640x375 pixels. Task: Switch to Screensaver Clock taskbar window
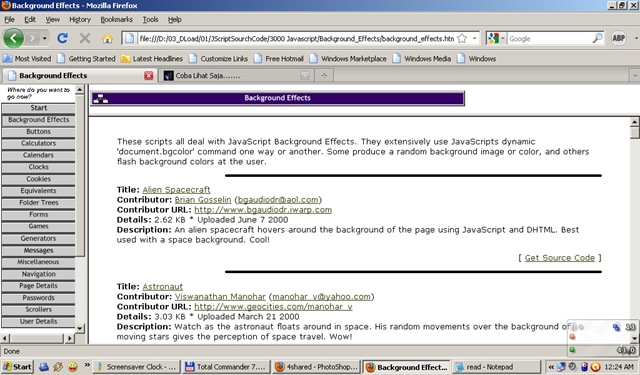point(136,367)
